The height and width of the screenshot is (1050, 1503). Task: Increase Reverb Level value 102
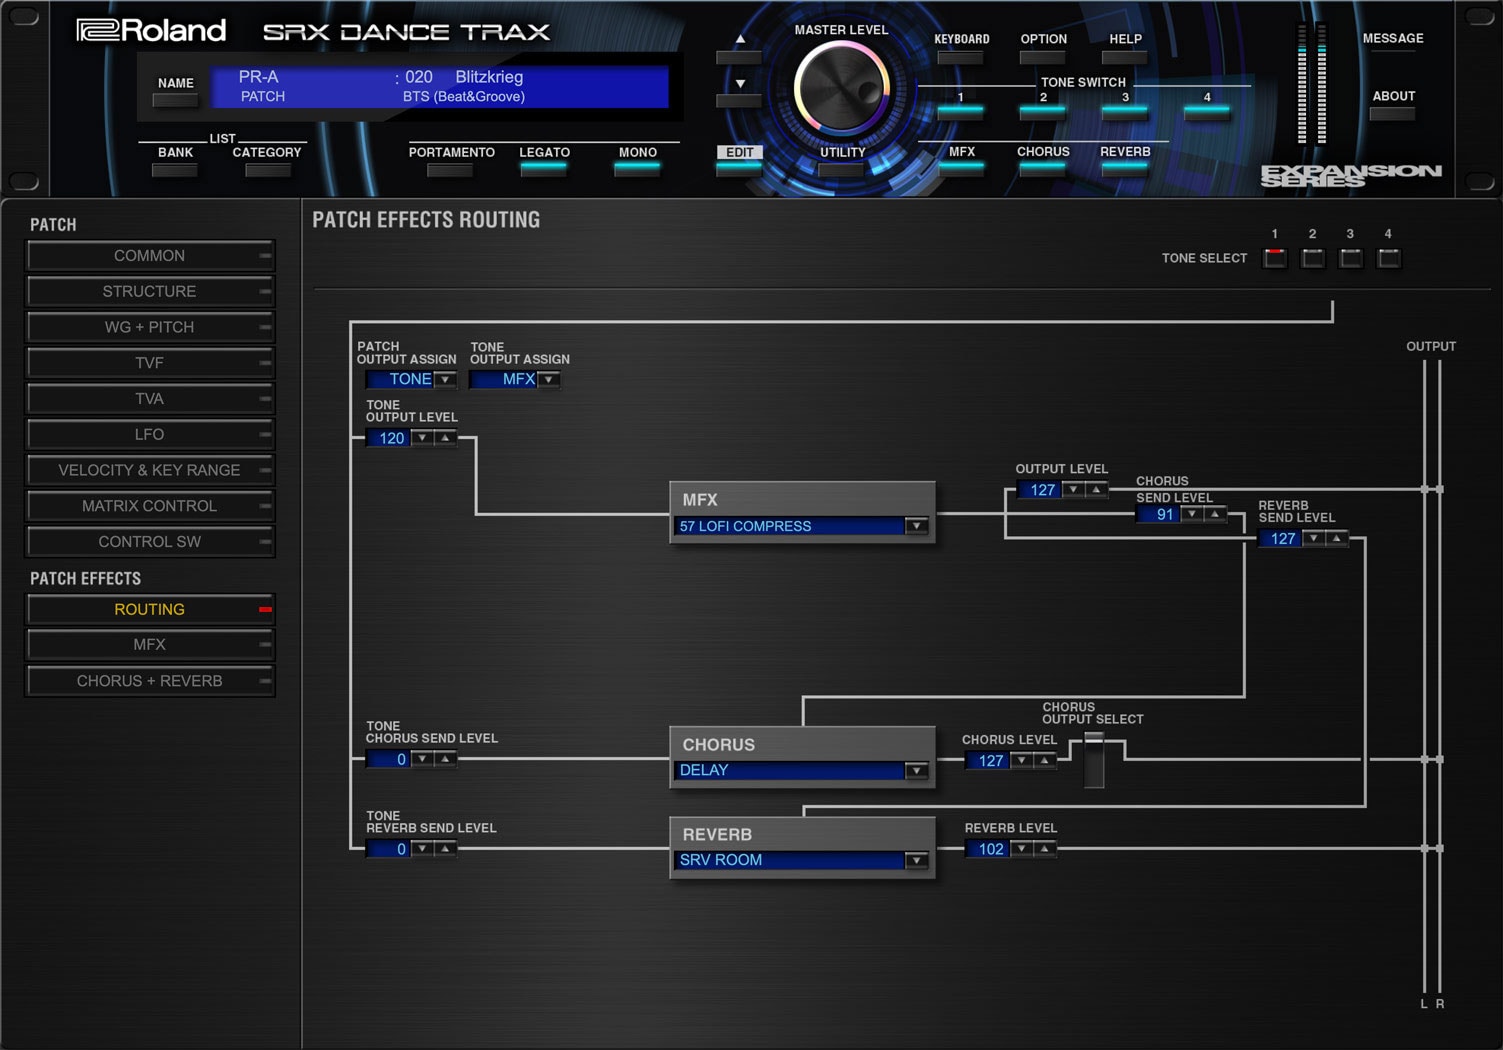click(x=1044, y=849)
